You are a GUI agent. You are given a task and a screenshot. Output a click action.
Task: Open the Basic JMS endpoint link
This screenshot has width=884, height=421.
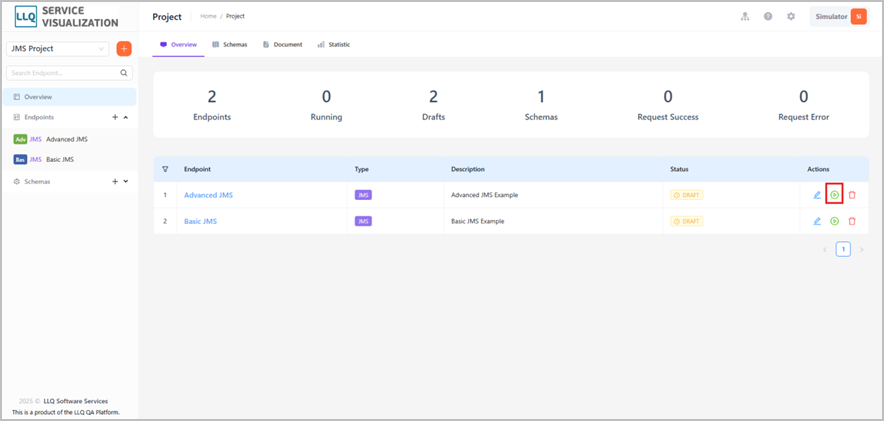[x=200, y=221]
